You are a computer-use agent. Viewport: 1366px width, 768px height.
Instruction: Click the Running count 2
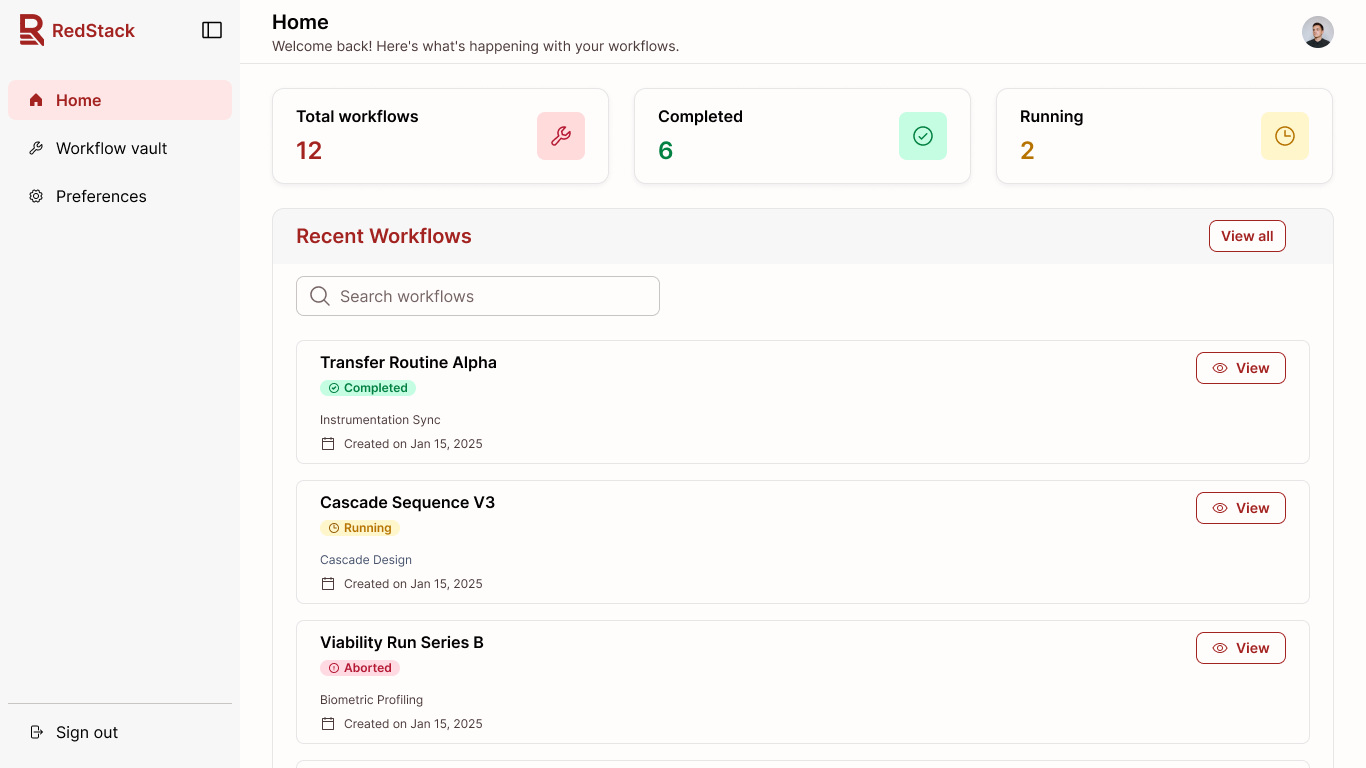coord(1027,150)
